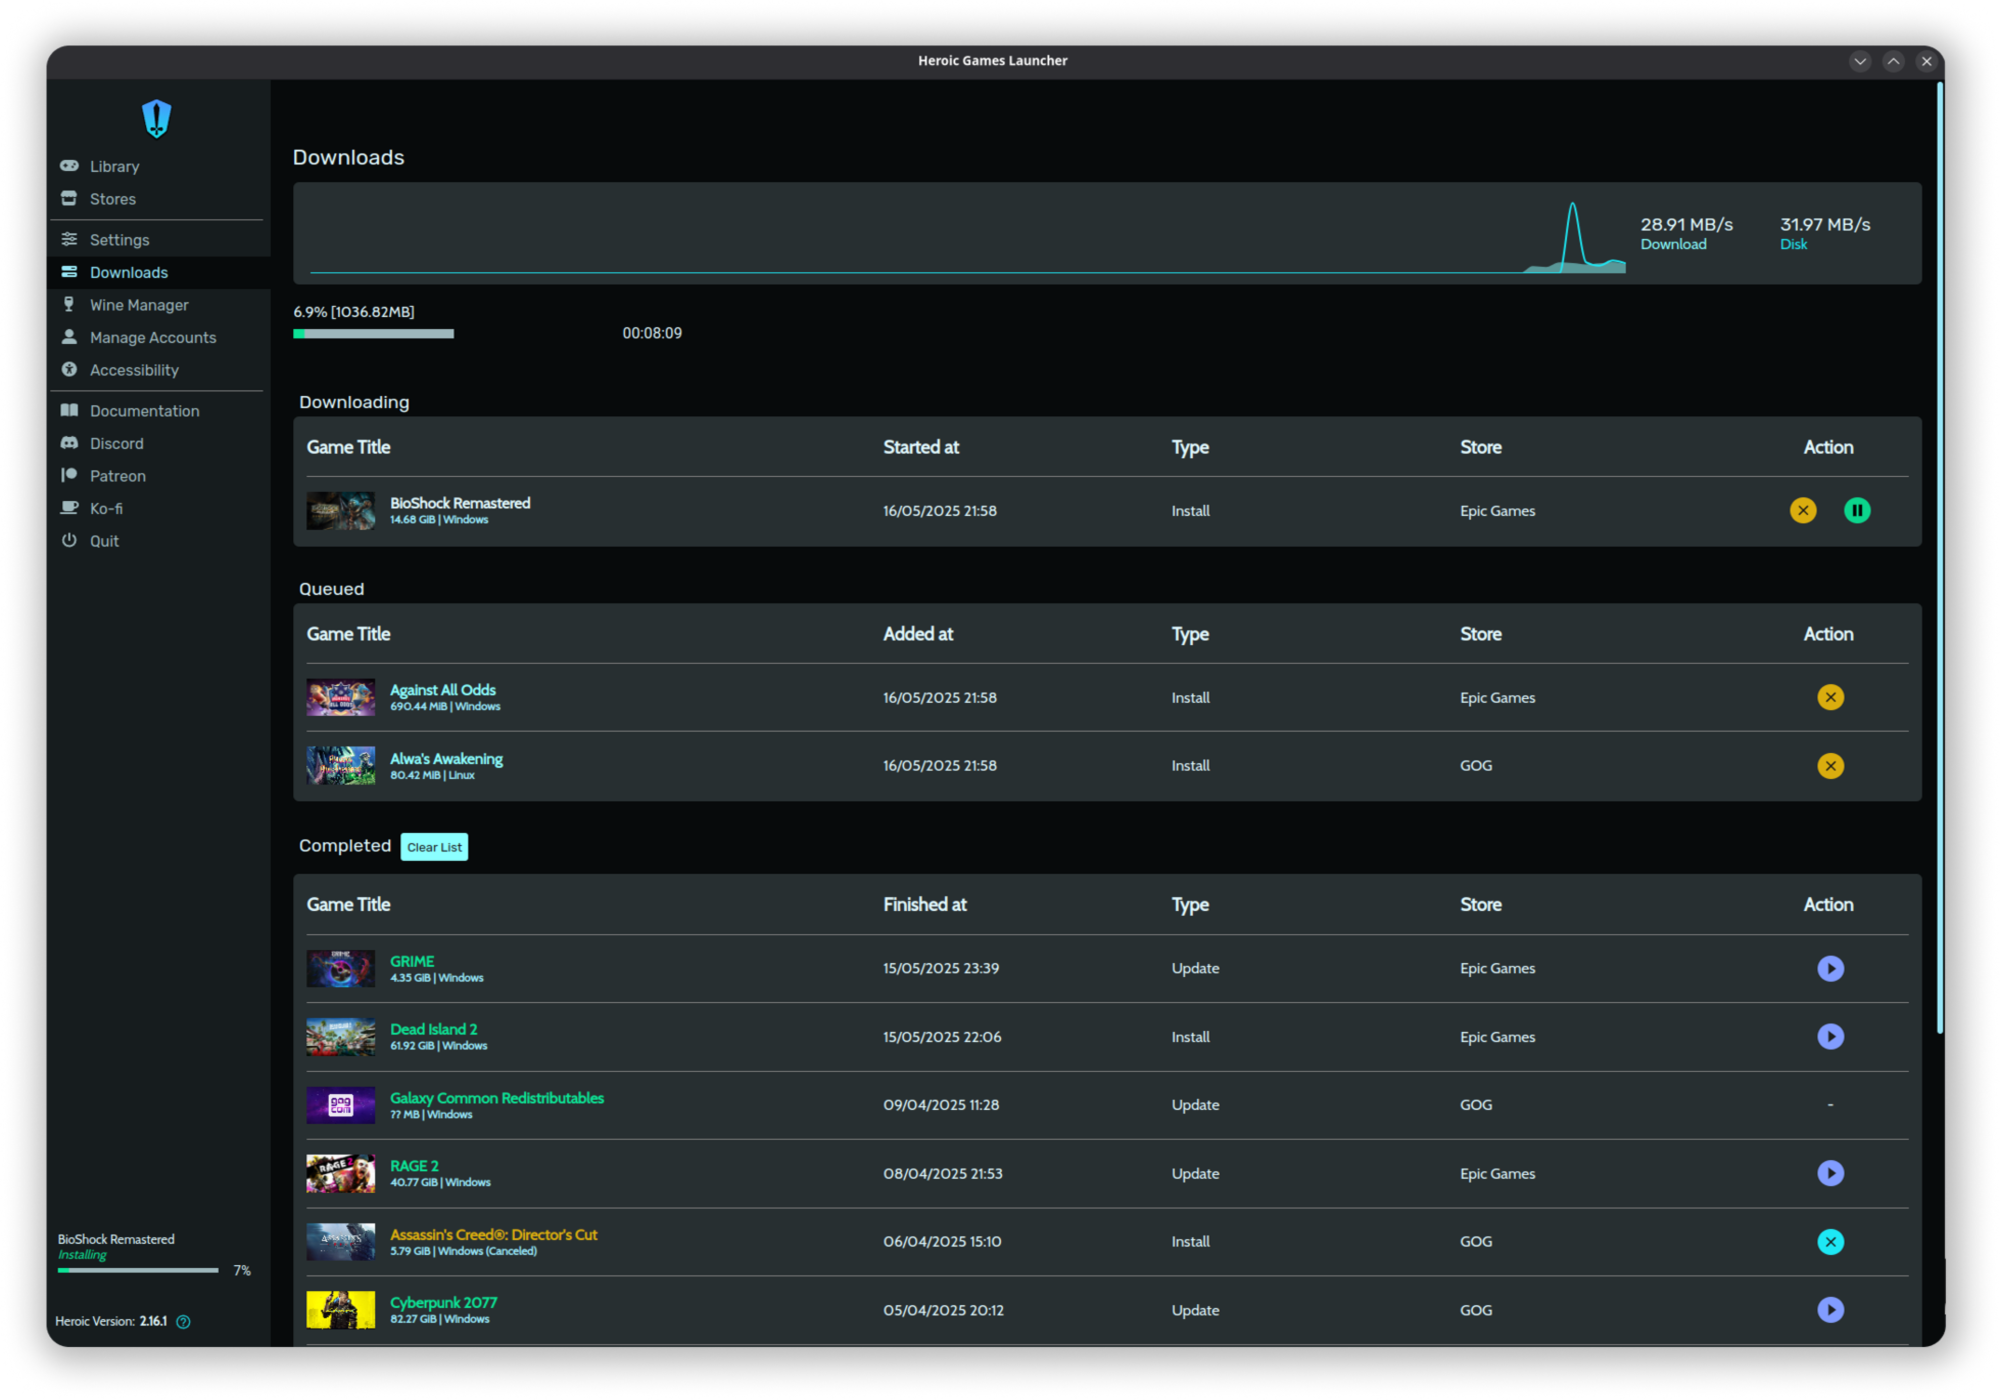Open Against All Odds game page
2000x1400 pixels.
coord(443,690)
